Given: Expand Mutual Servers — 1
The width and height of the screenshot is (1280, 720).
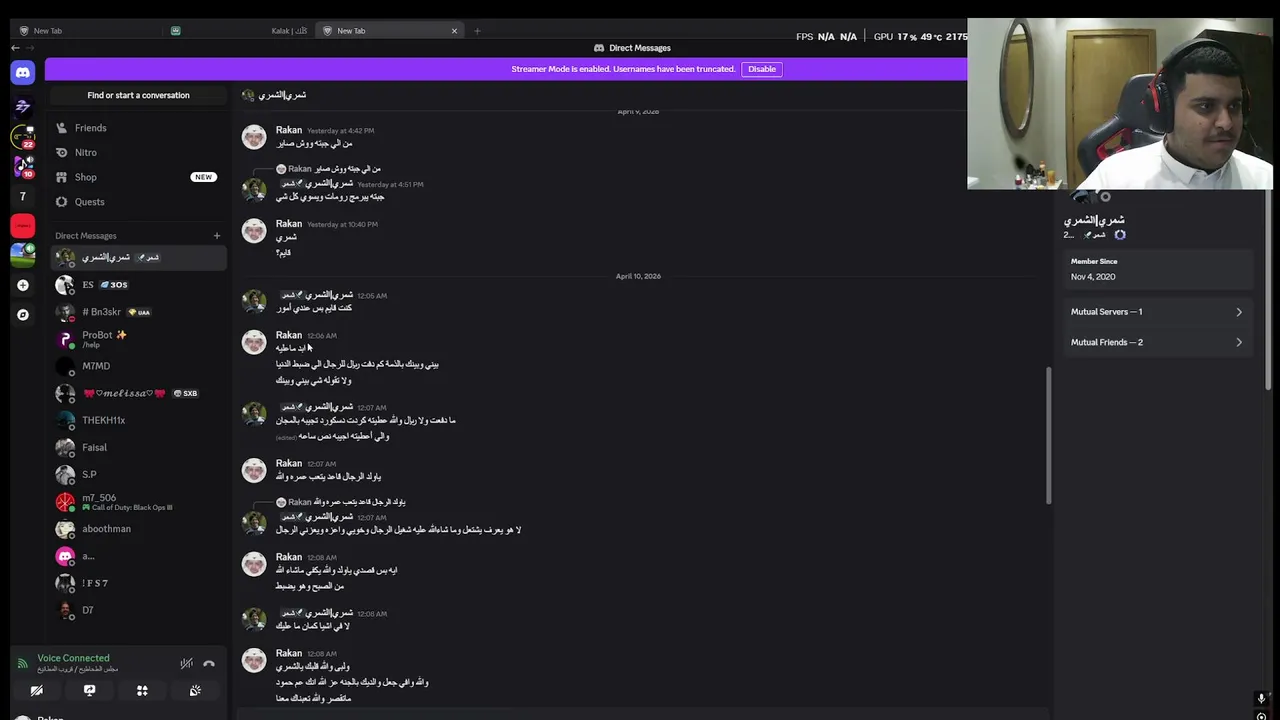Looking at the screenshot, I should click(x=1157, y=312).
